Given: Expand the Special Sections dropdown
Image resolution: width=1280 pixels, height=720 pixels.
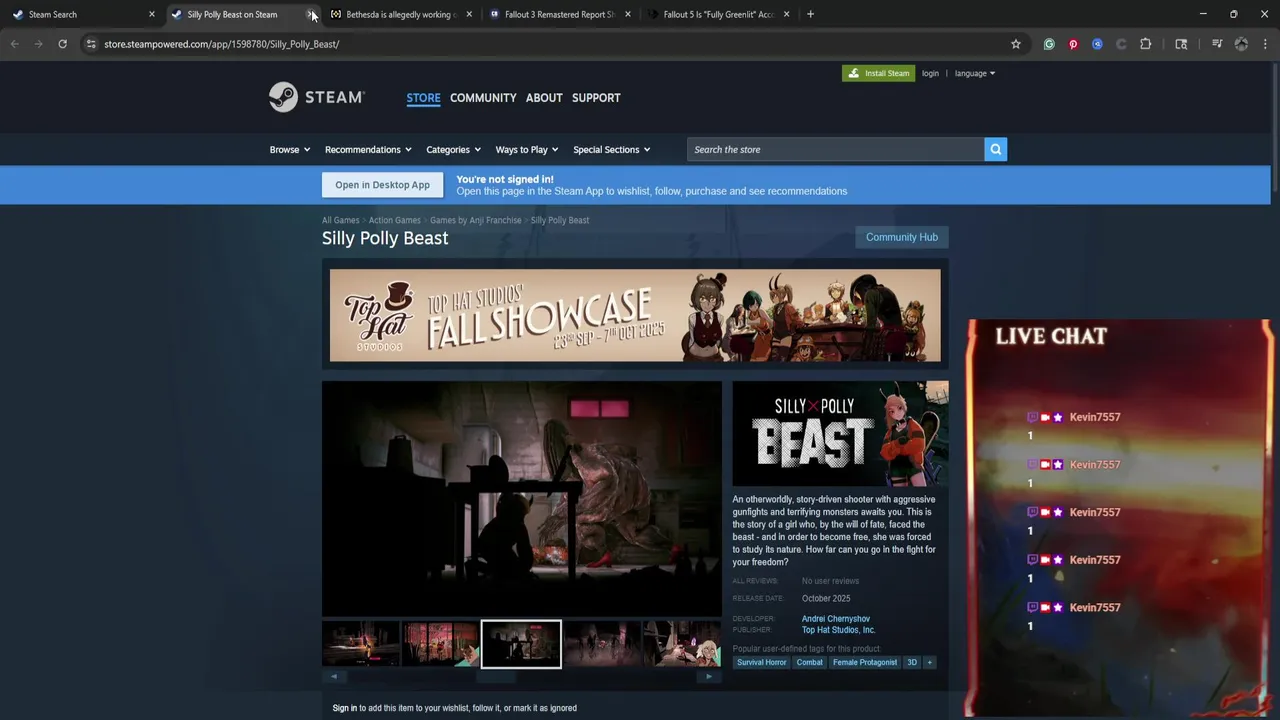Looking at the screenshot, I should click(x=612, y=149).
